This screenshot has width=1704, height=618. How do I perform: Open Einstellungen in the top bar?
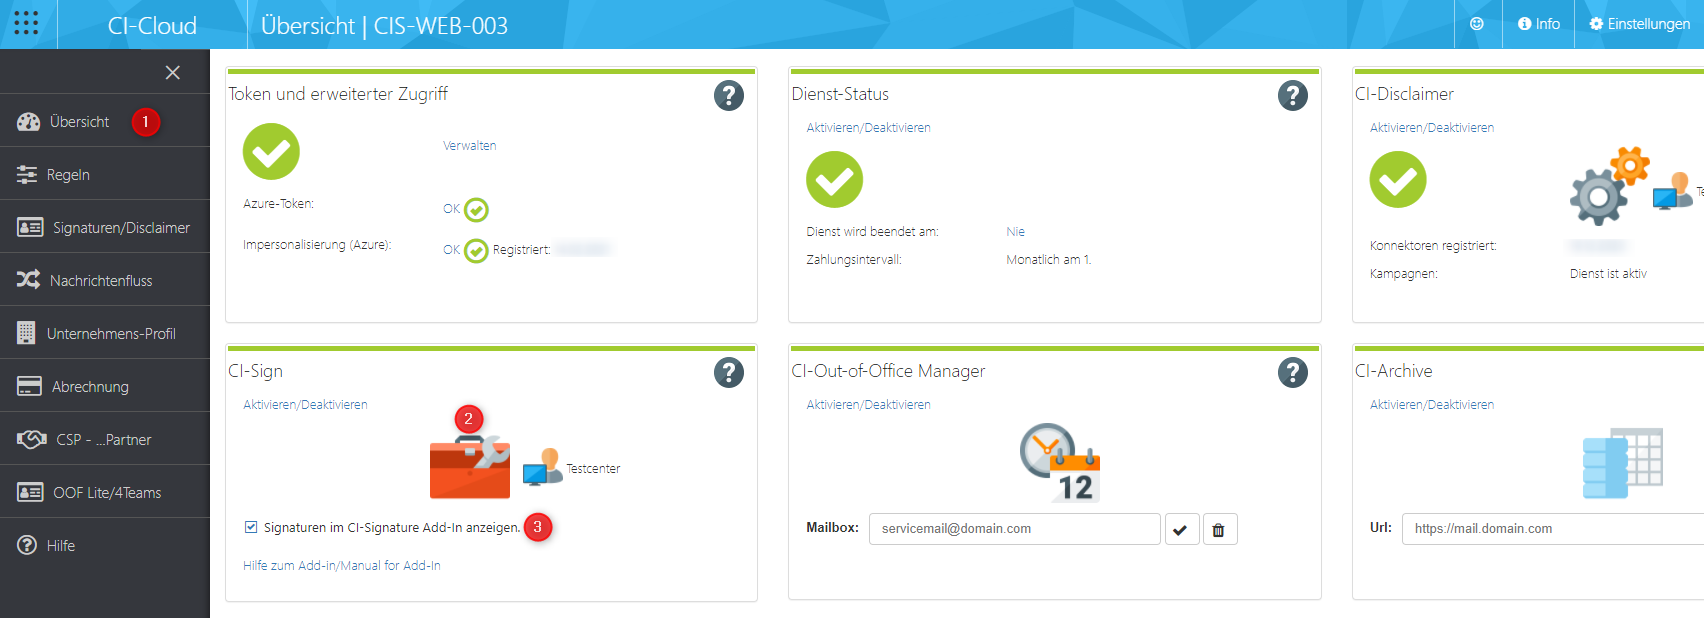click(1639, 24)
